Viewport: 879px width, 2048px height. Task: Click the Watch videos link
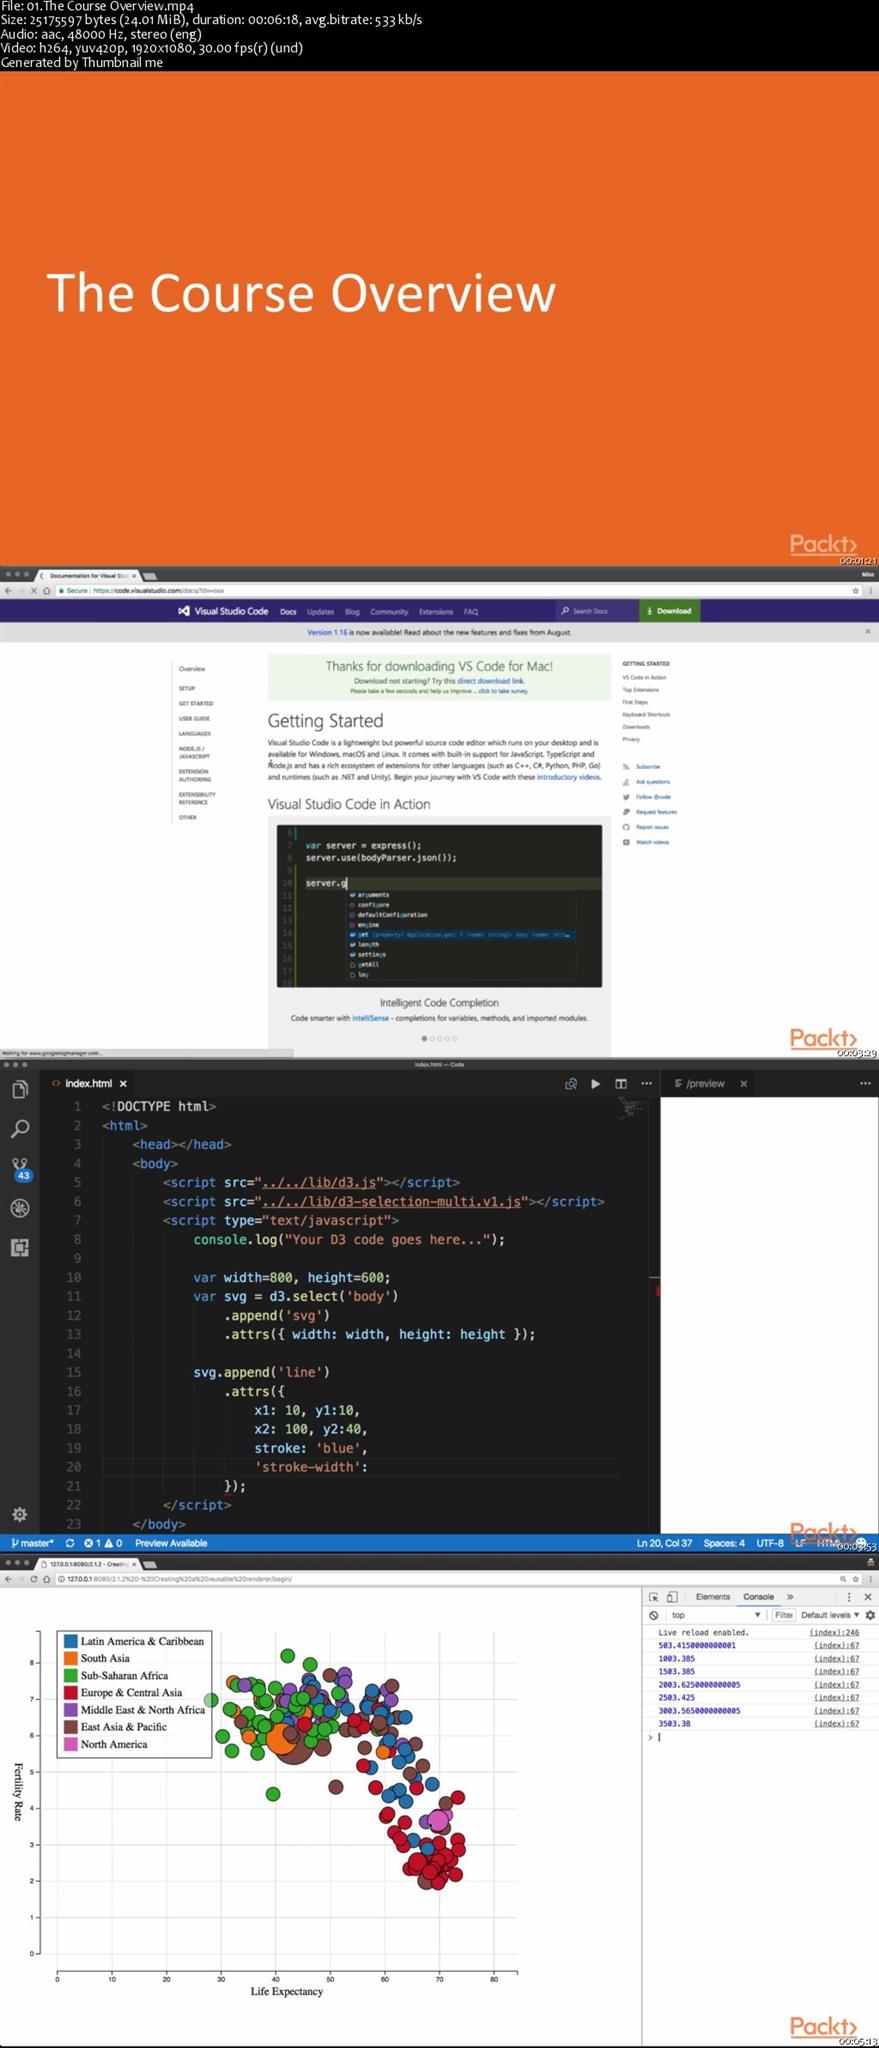pyautogui.click(x=646, y=842)
